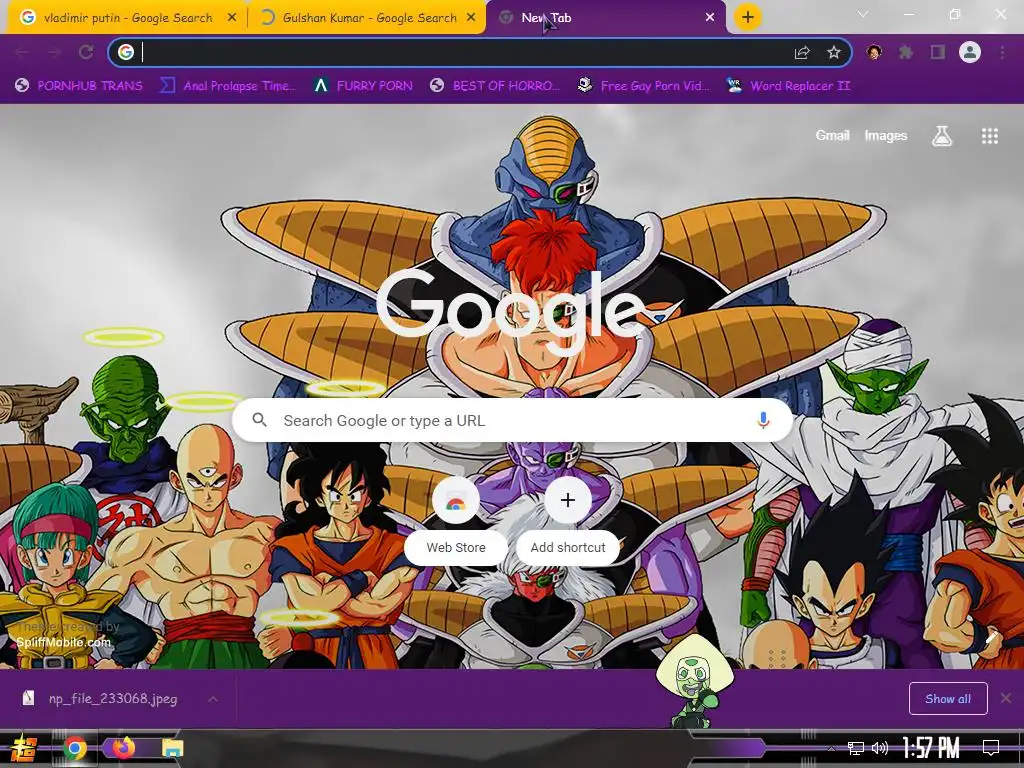This screenshot has width=1024, height=768.
Task: Open the Free Gay Porn Vid... bookmark
Action: [x=643, y=86]
